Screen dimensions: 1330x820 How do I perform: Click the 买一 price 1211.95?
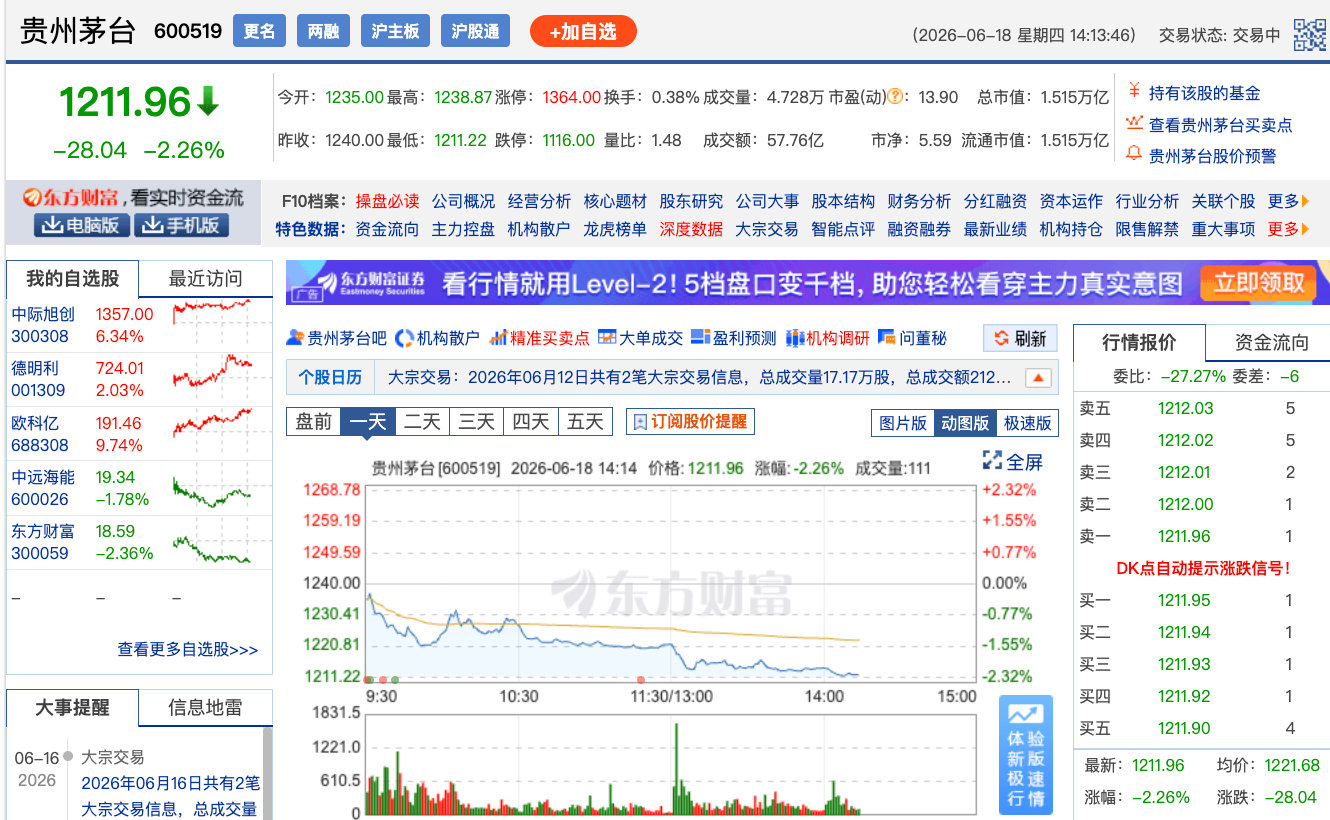1184,600
